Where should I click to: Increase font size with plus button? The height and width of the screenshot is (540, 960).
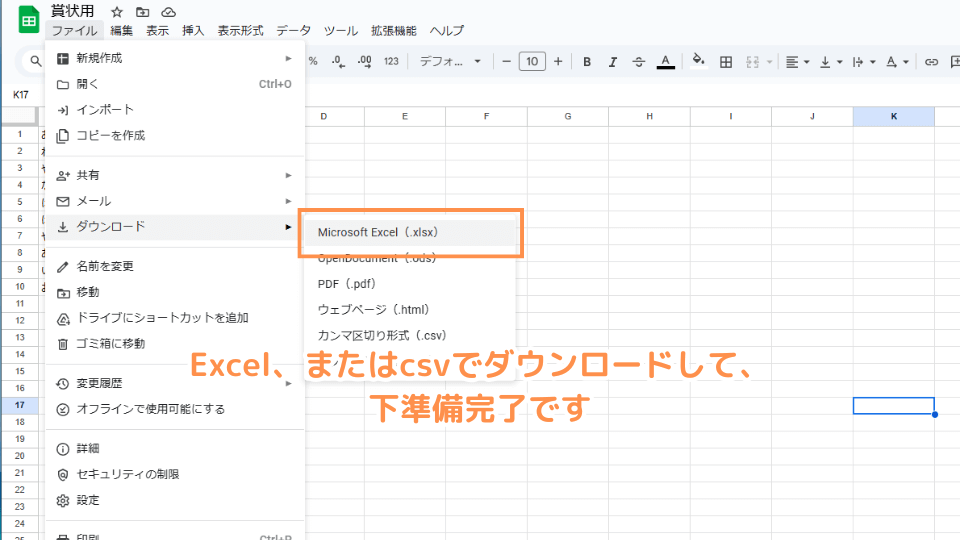[558, 61]
